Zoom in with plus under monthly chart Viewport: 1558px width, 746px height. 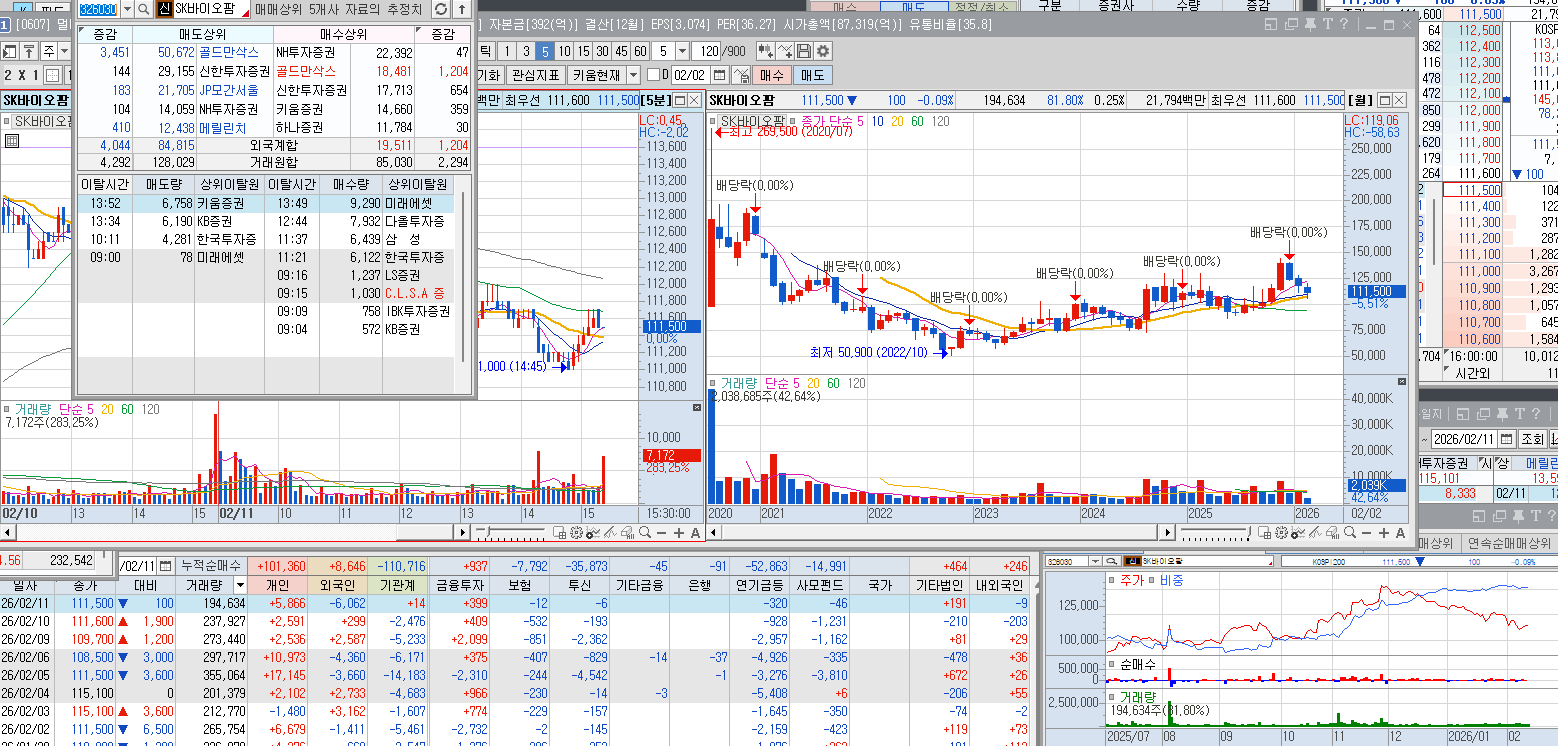[1384, 533]
